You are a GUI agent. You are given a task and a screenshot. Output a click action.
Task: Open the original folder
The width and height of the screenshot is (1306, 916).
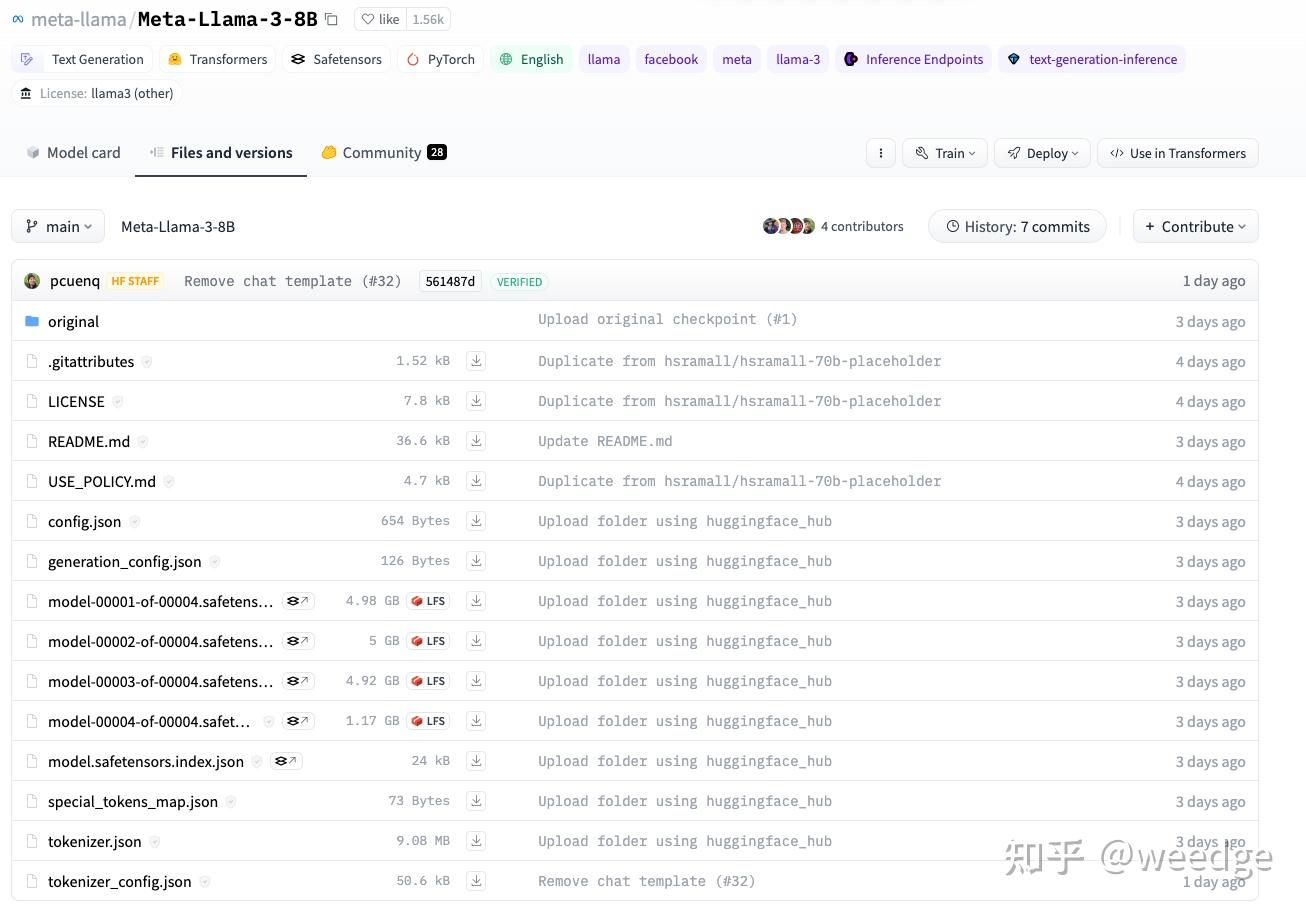click(x=73, y=321)
